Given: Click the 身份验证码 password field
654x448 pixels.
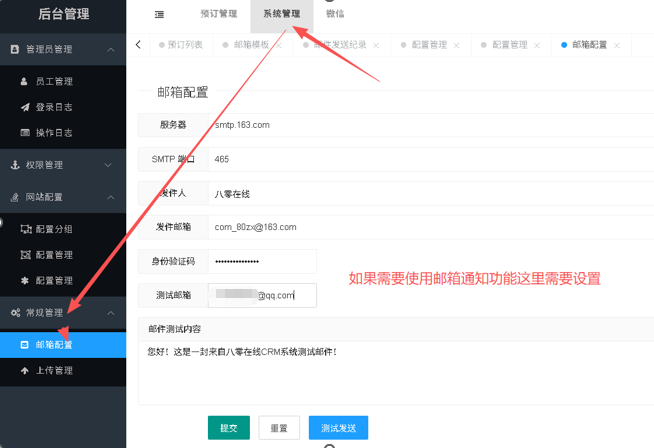Looking at the screenshot, I should click(x=262, y=261).
